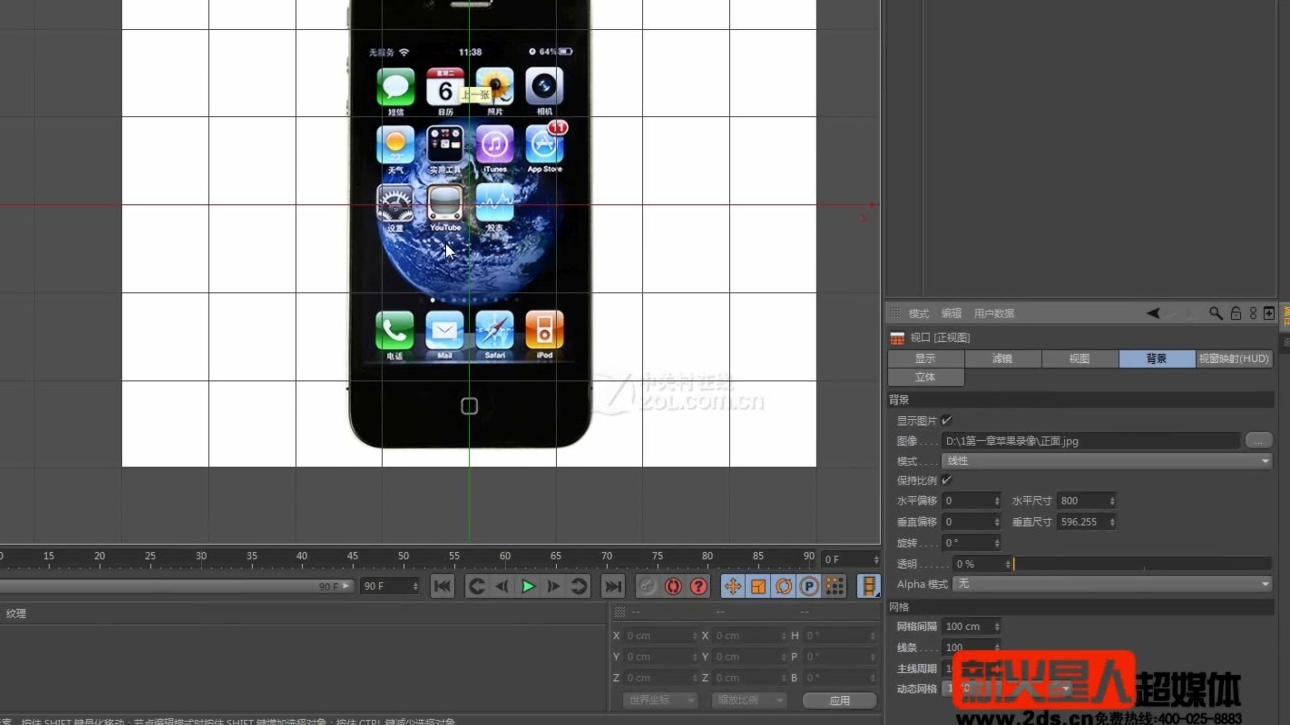
Task: Open new attribute manager with plus icon
Action: [x=1269, y=314]
